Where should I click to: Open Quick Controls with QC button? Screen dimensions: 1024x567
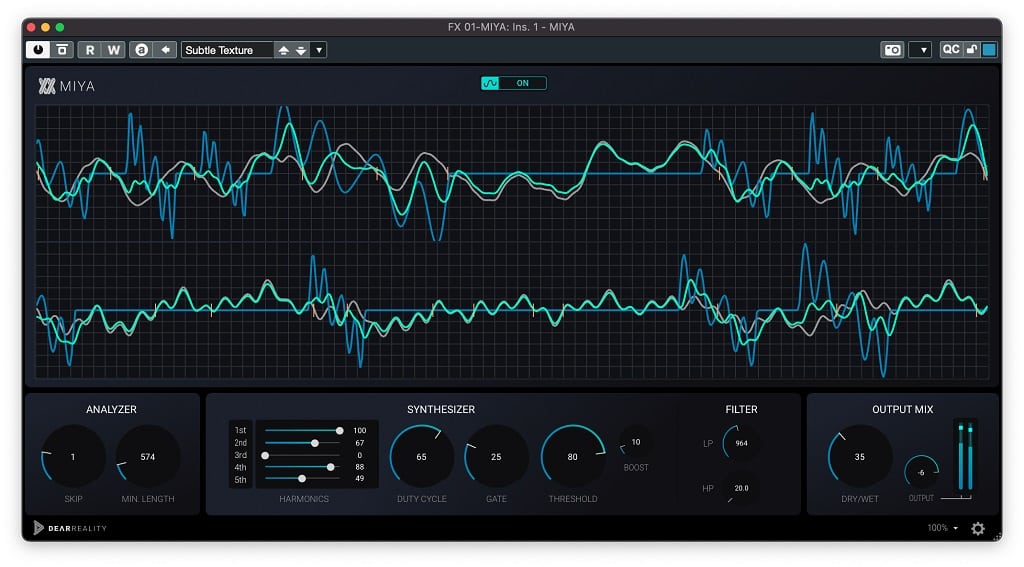pos(951,50)
